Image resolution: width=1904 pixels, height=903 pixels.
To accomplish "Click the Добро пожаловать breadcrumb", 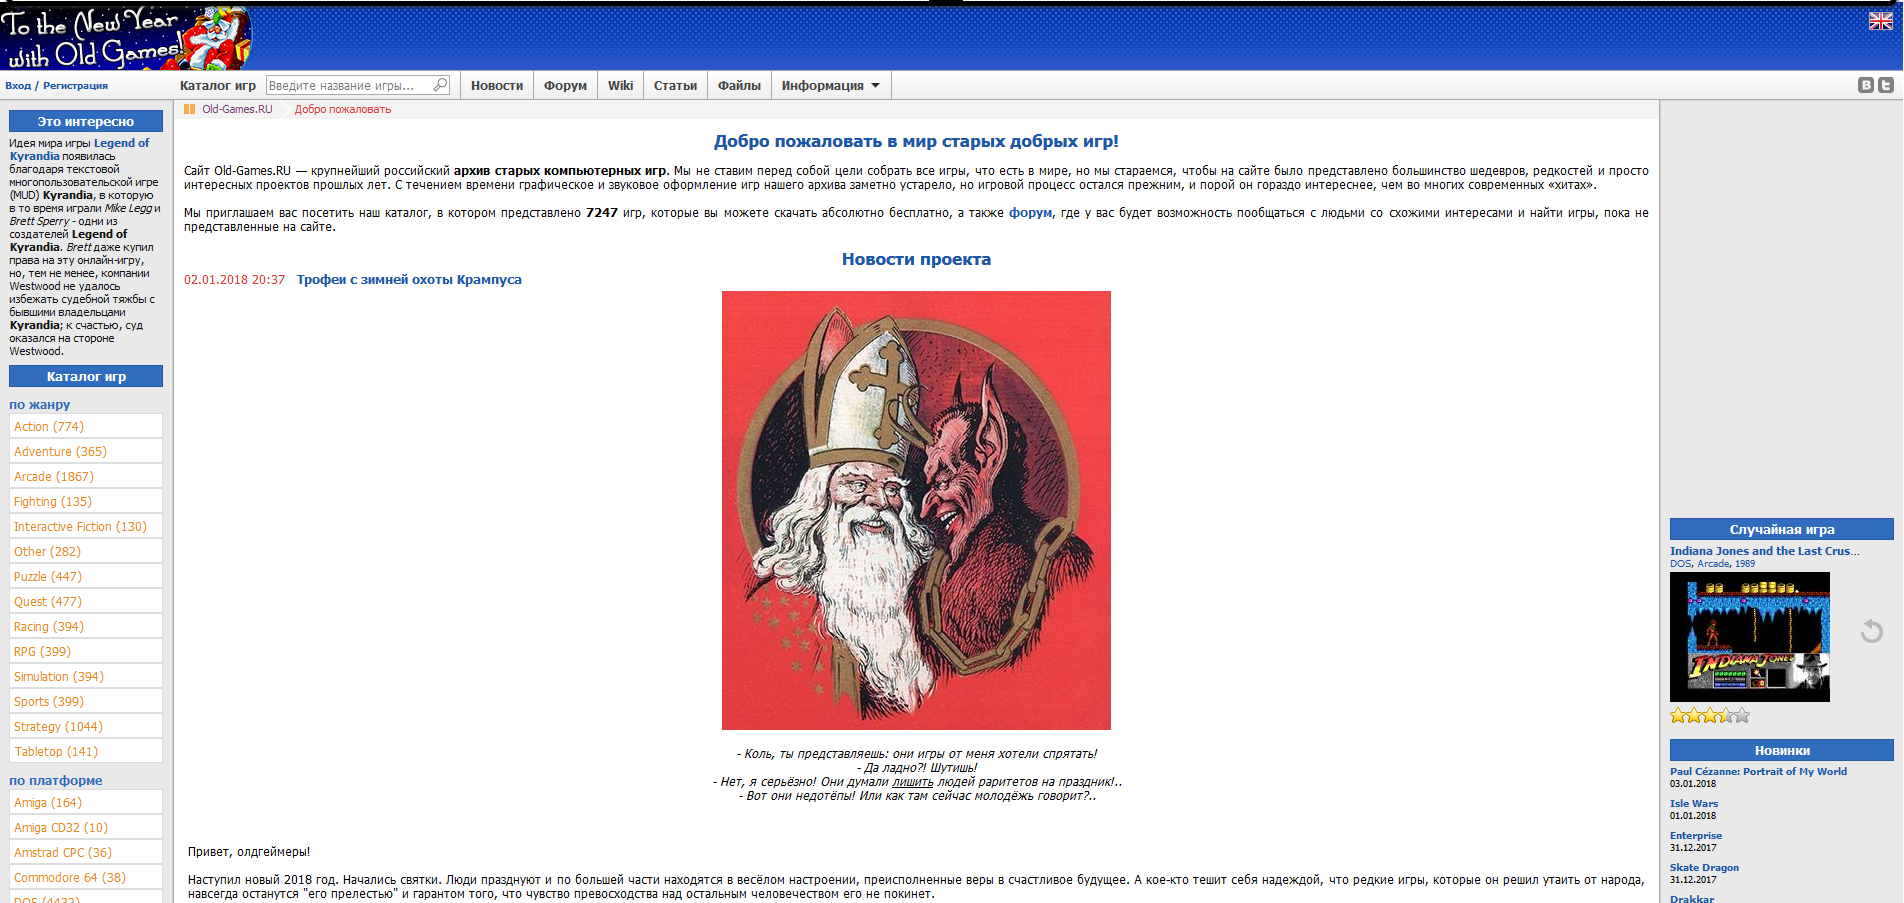I will 343,109.
